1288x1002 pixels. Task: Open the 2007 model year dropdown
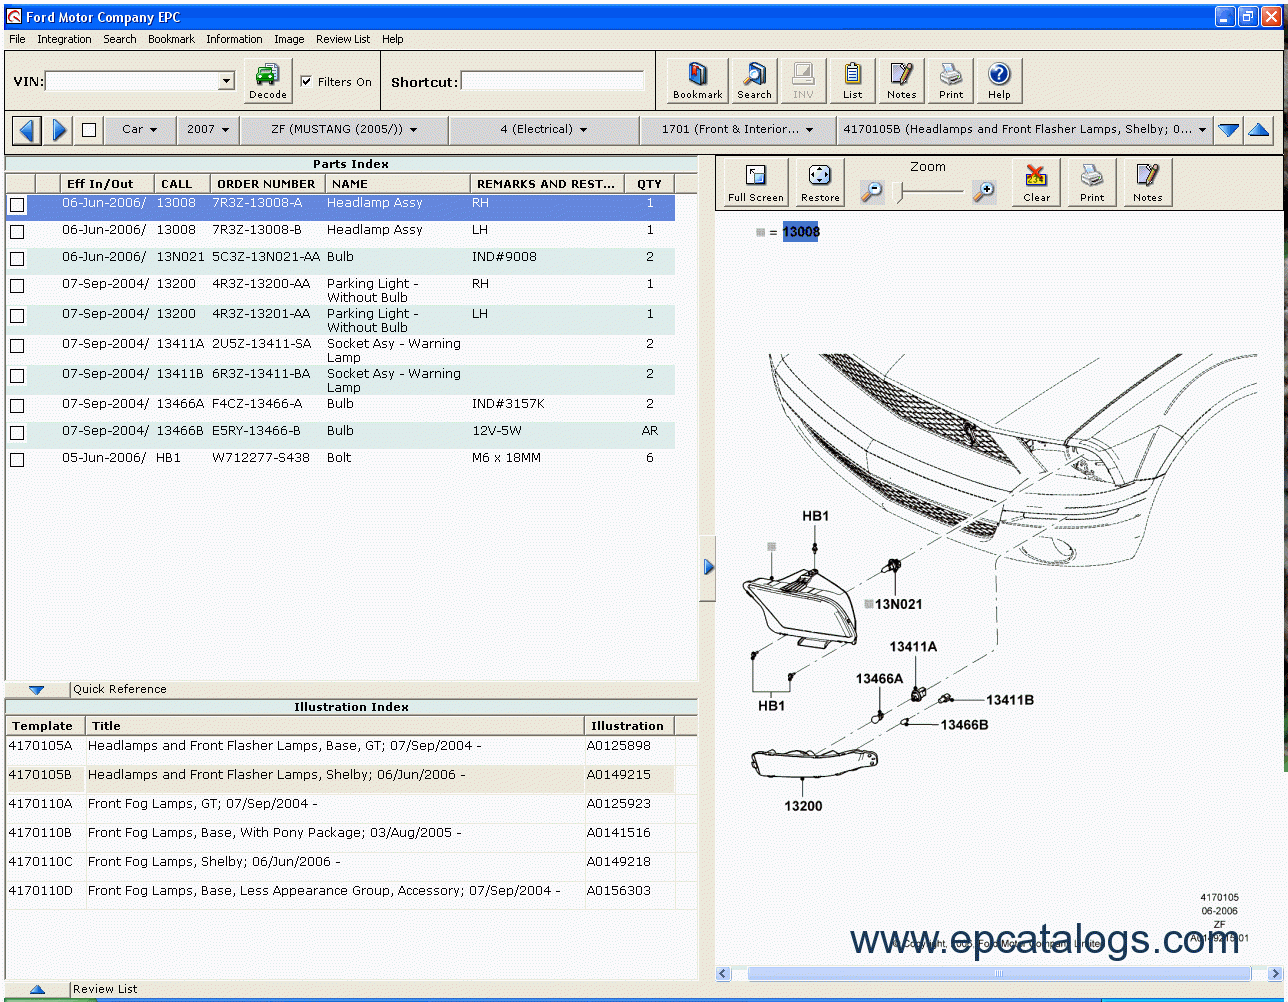tap(208, 130)
